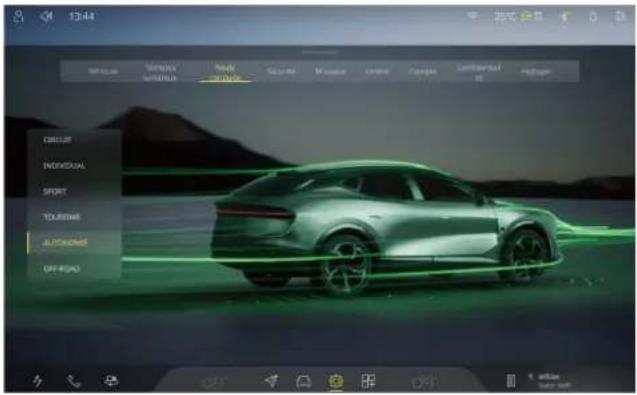This screenshot has height=395, width=637.
Task: Open the now-playing track title
Action: 549,377
